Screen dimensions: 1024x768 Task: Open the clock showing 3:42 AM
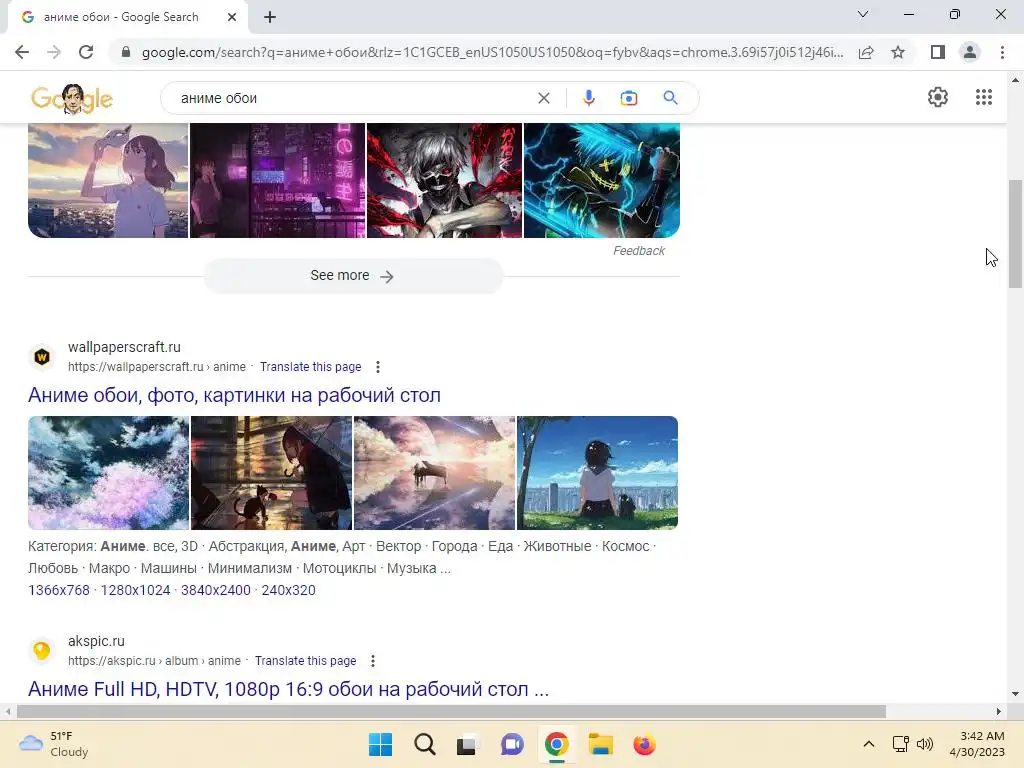tap(977, 744)
